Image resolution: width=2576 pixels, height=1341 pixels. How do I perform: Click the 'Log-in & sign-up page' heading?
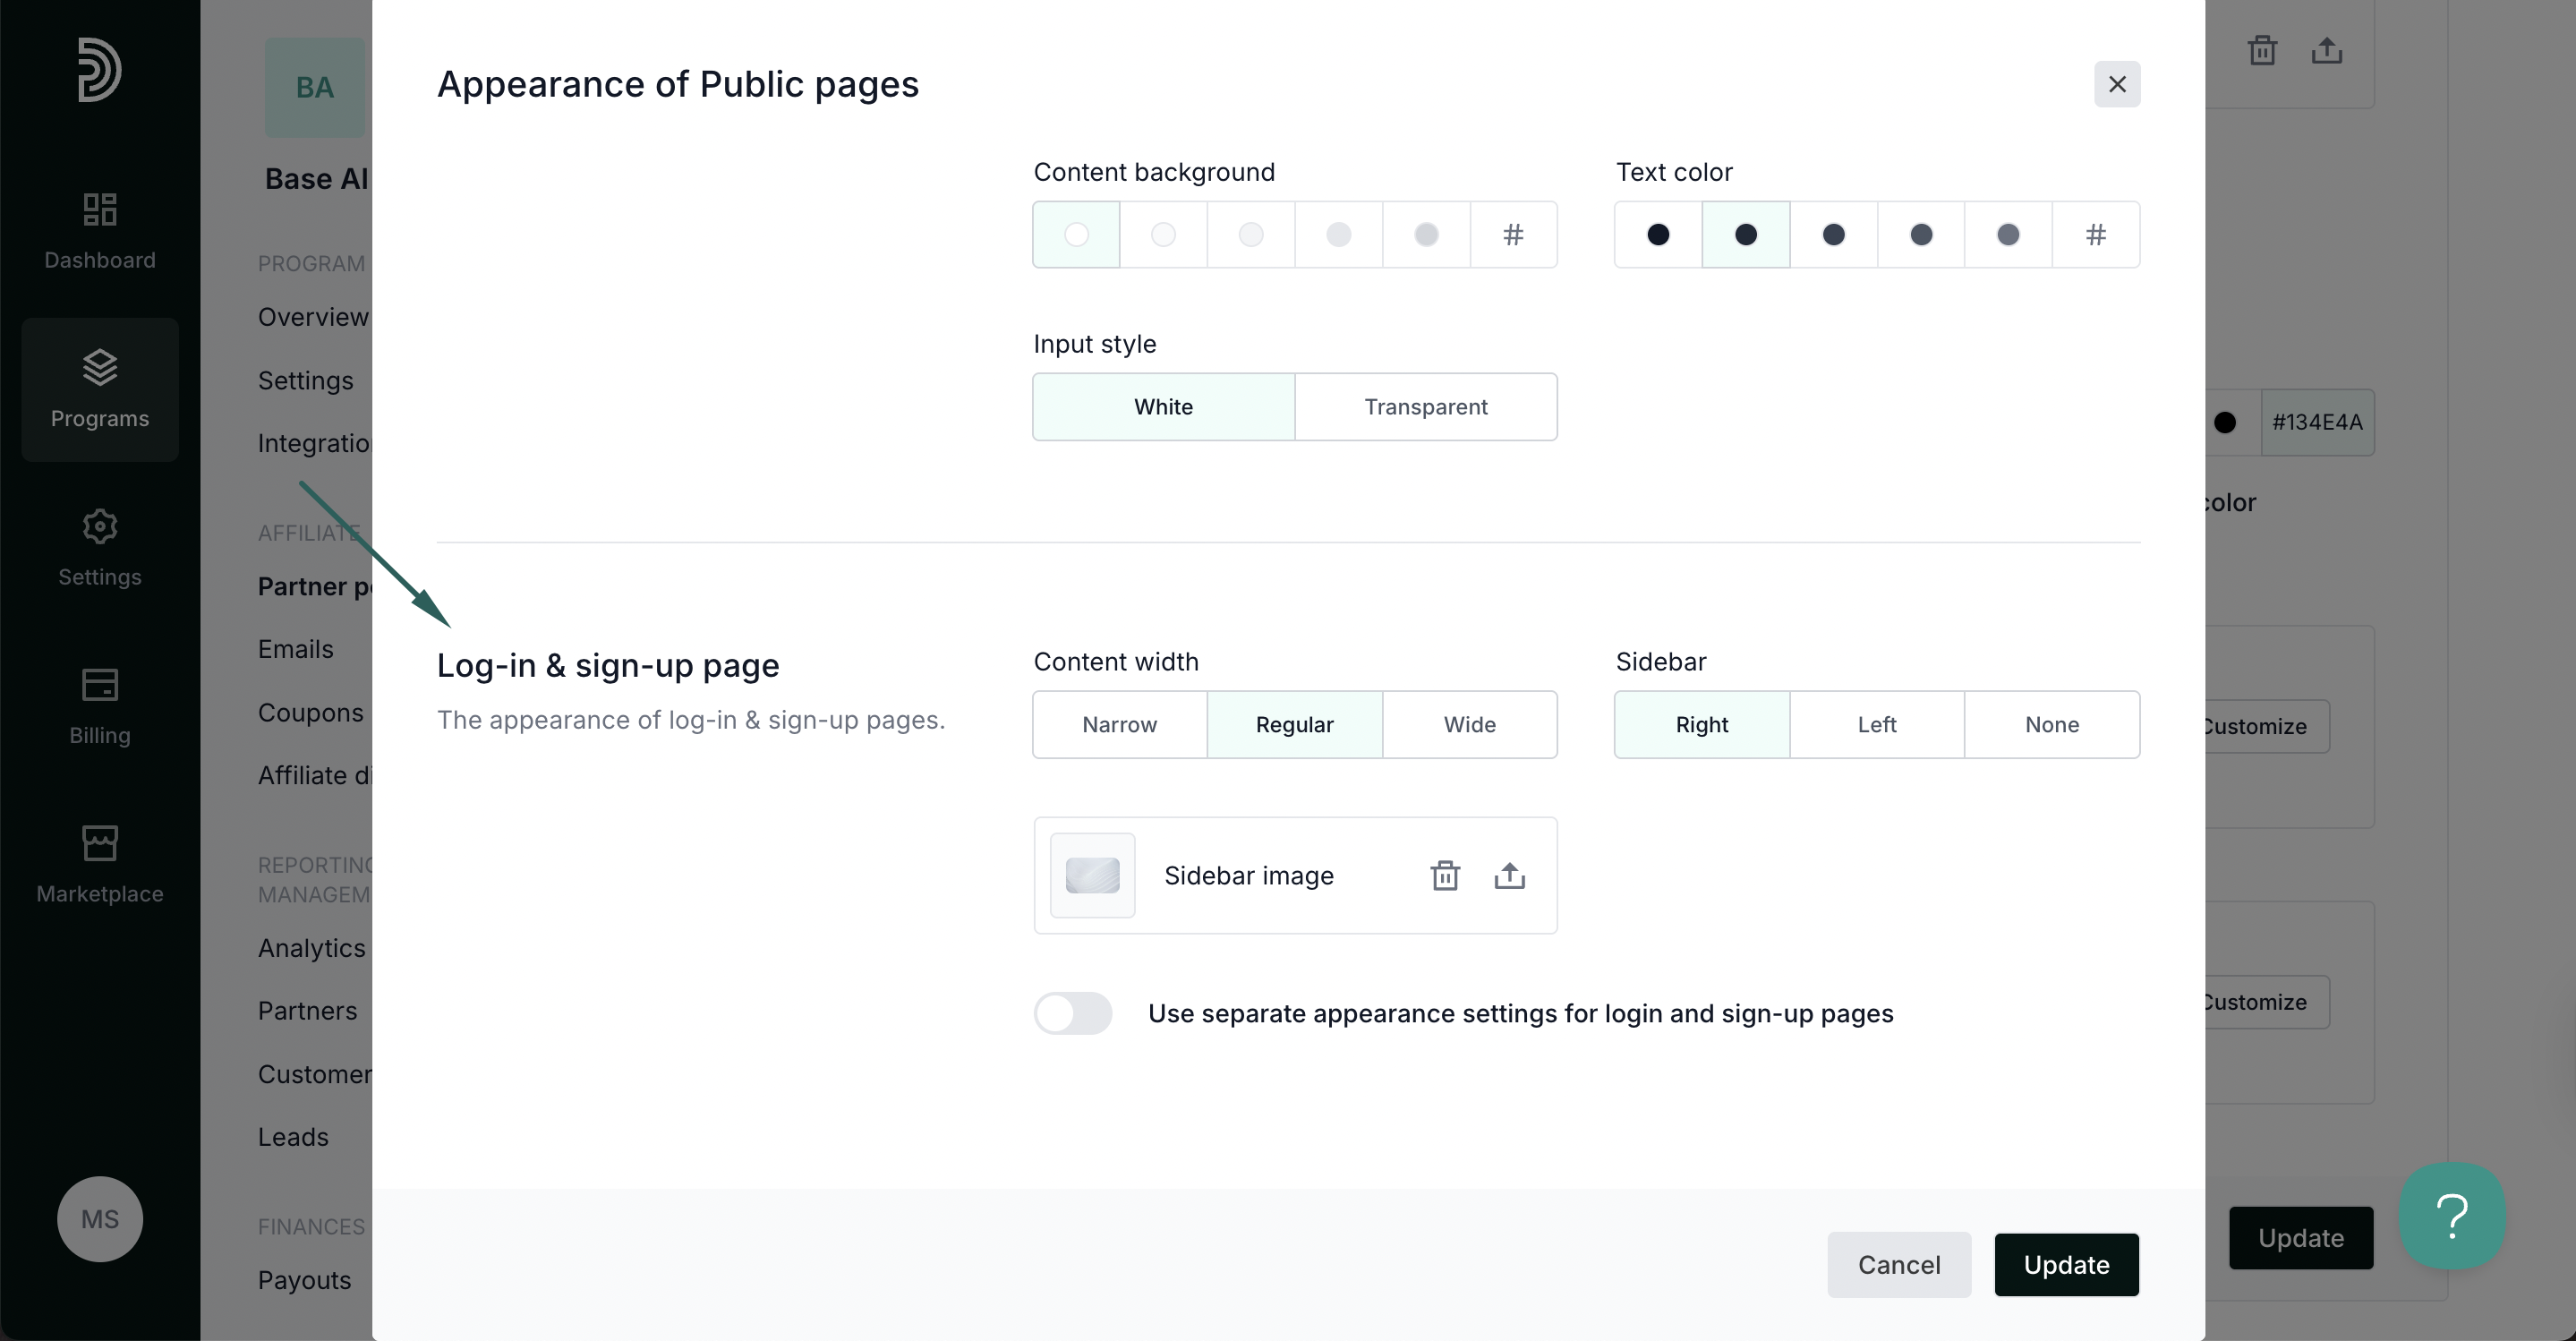pos(608,666)
